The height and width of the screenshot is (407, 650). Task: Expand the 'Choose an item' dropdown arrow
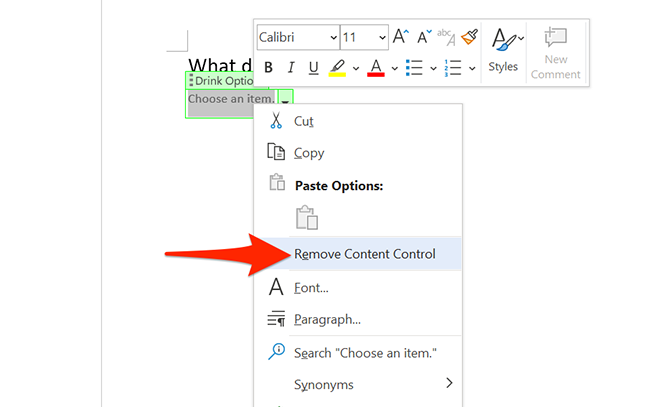tap(285, 99)
